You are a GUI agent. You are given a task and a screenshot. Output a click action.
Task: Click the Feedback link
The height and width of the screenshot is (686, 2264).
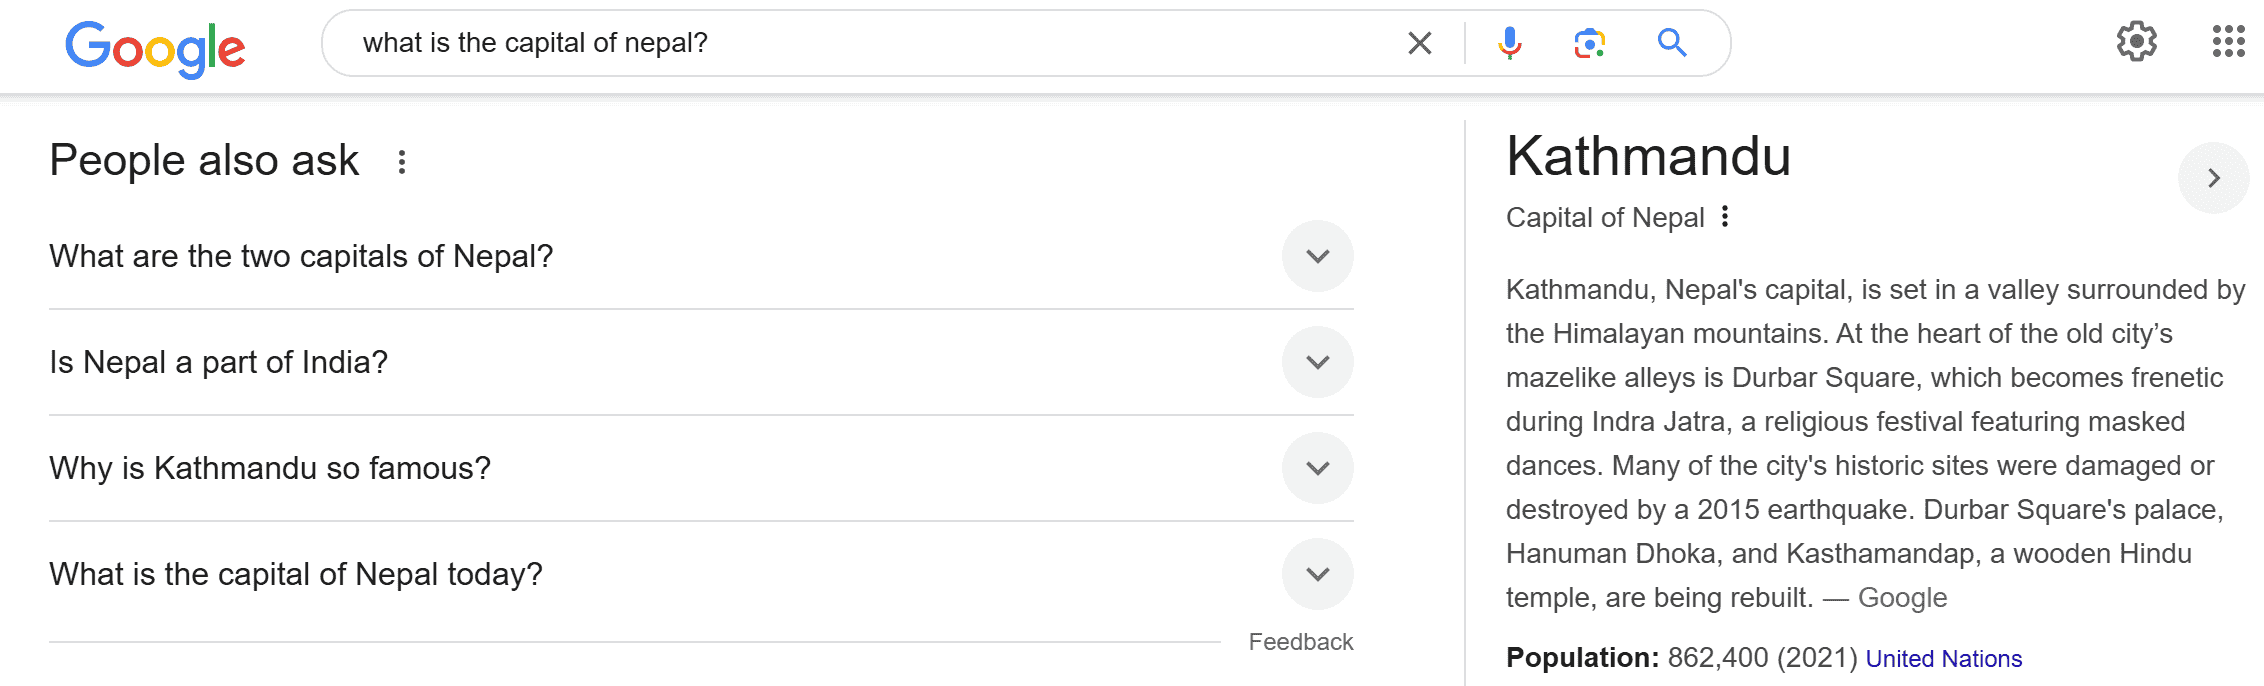(x=1300, y=642)
